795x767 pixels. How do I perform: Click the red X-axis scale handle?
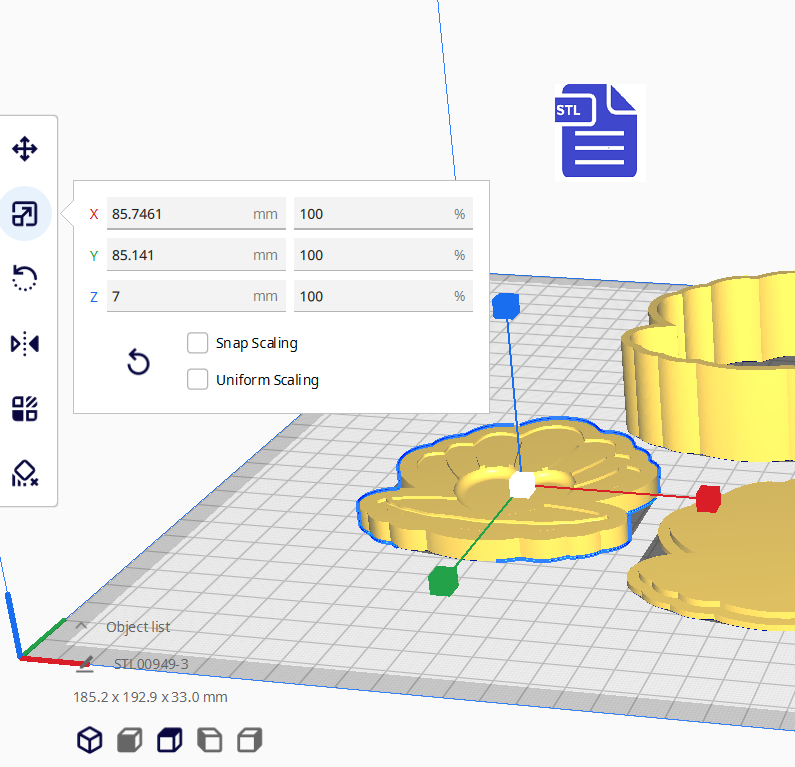pyautogui.click(x=708, y=498)
